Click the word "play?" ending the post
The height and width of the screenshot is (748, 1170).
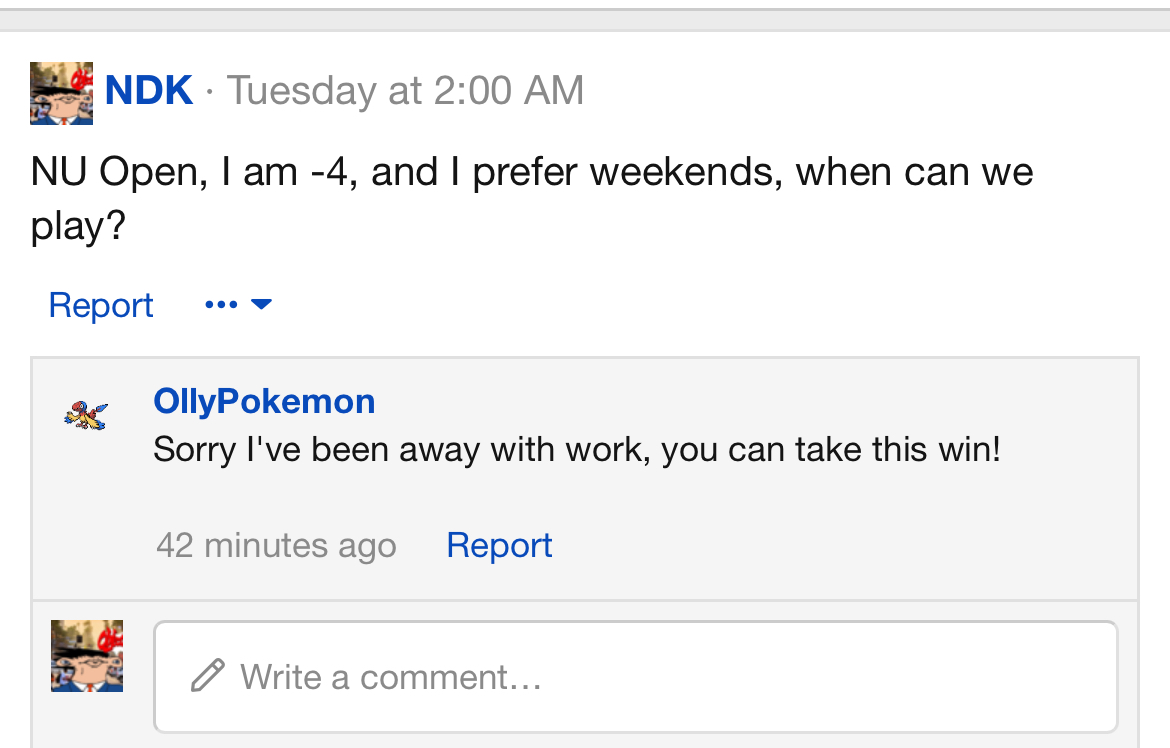click(78, 226)
